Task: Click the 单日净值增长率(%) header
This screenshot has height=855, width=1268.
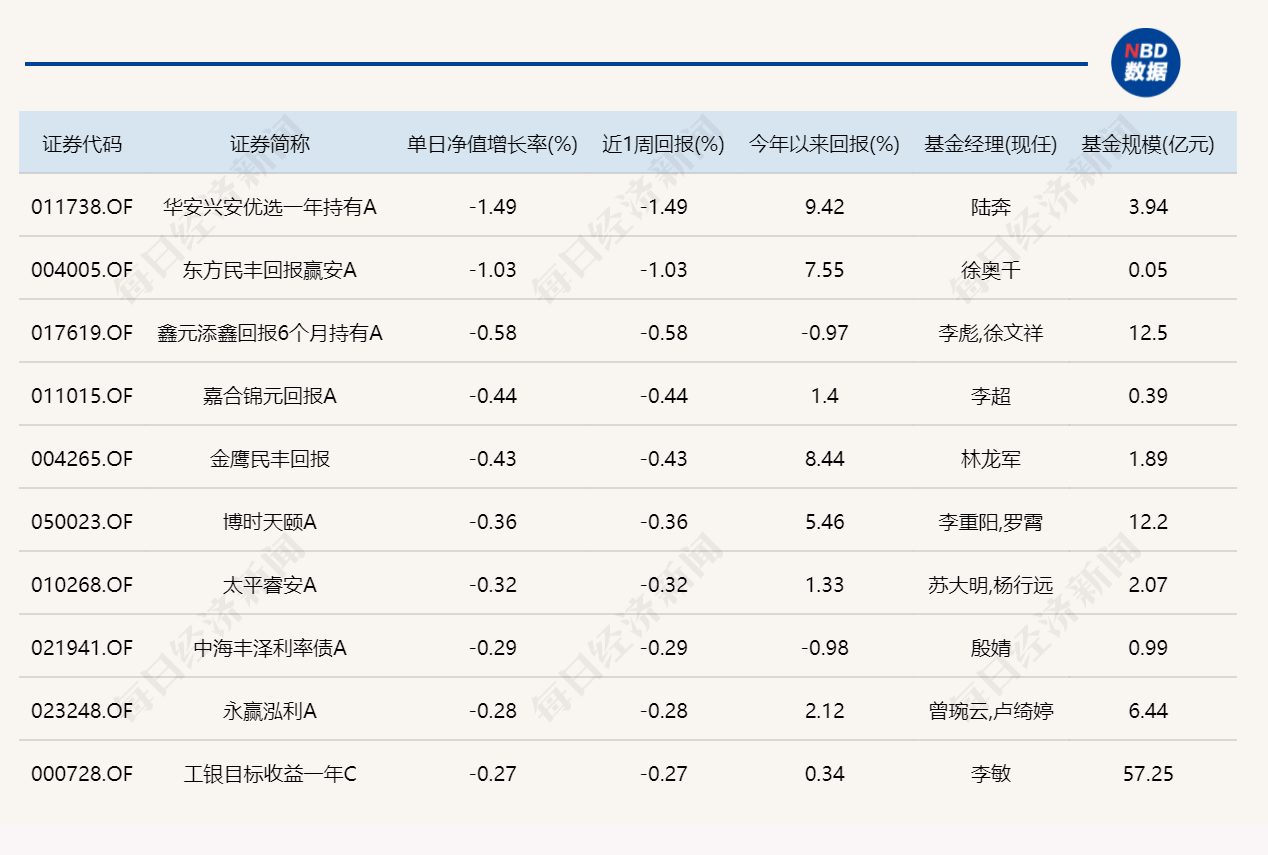Action: tap(492, 144)
